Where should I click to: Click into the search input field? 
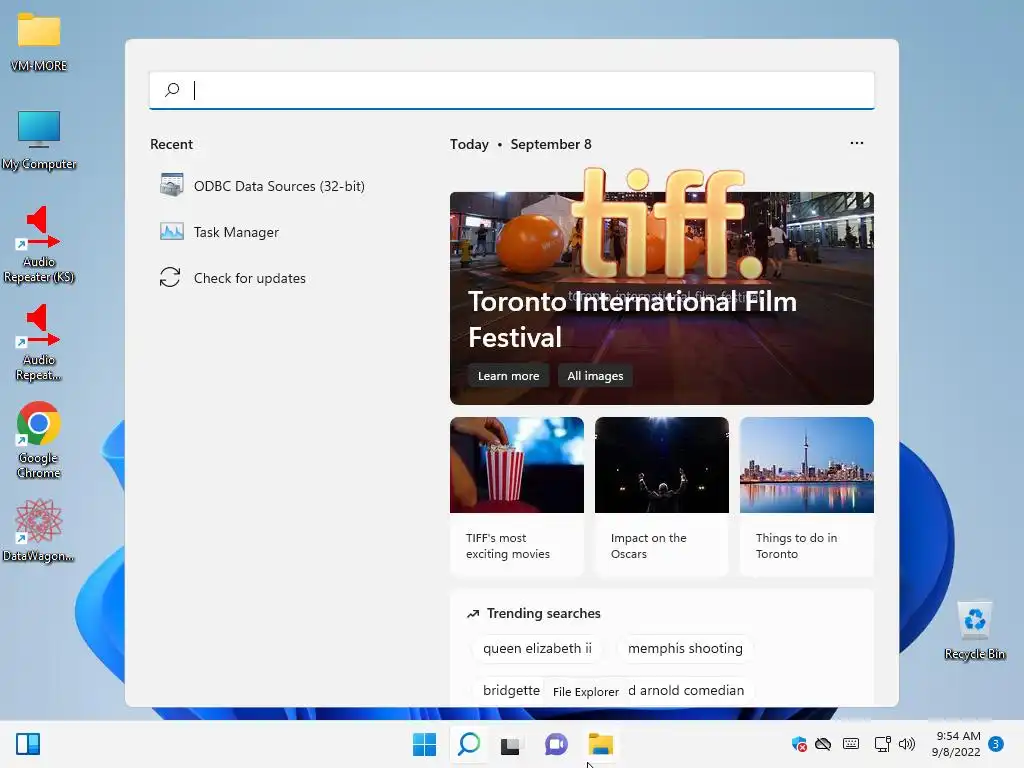(x=511, y=90)
